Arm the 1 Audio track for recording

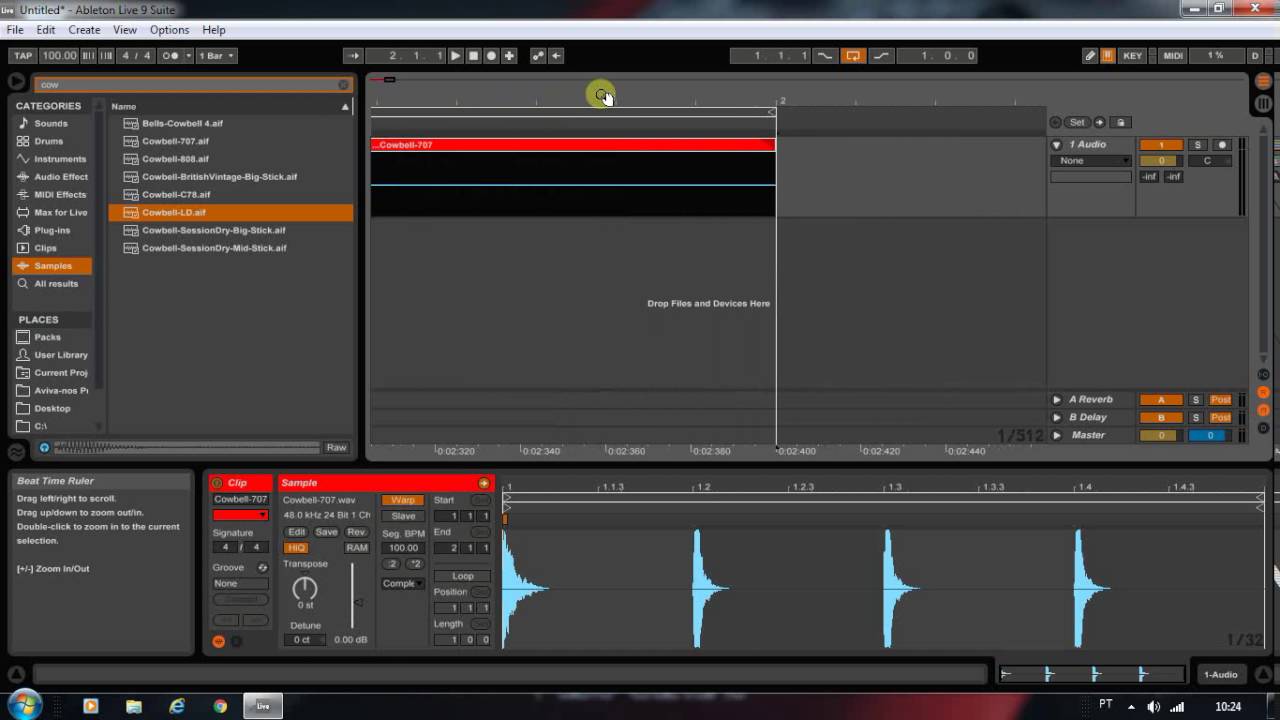click(x=1221, y=145)
